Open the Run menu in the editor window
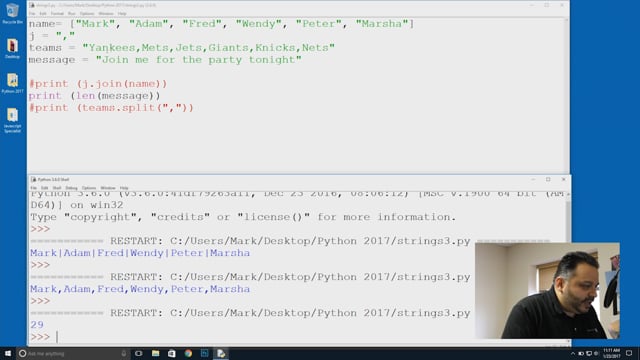 click(x=71, y=14)
